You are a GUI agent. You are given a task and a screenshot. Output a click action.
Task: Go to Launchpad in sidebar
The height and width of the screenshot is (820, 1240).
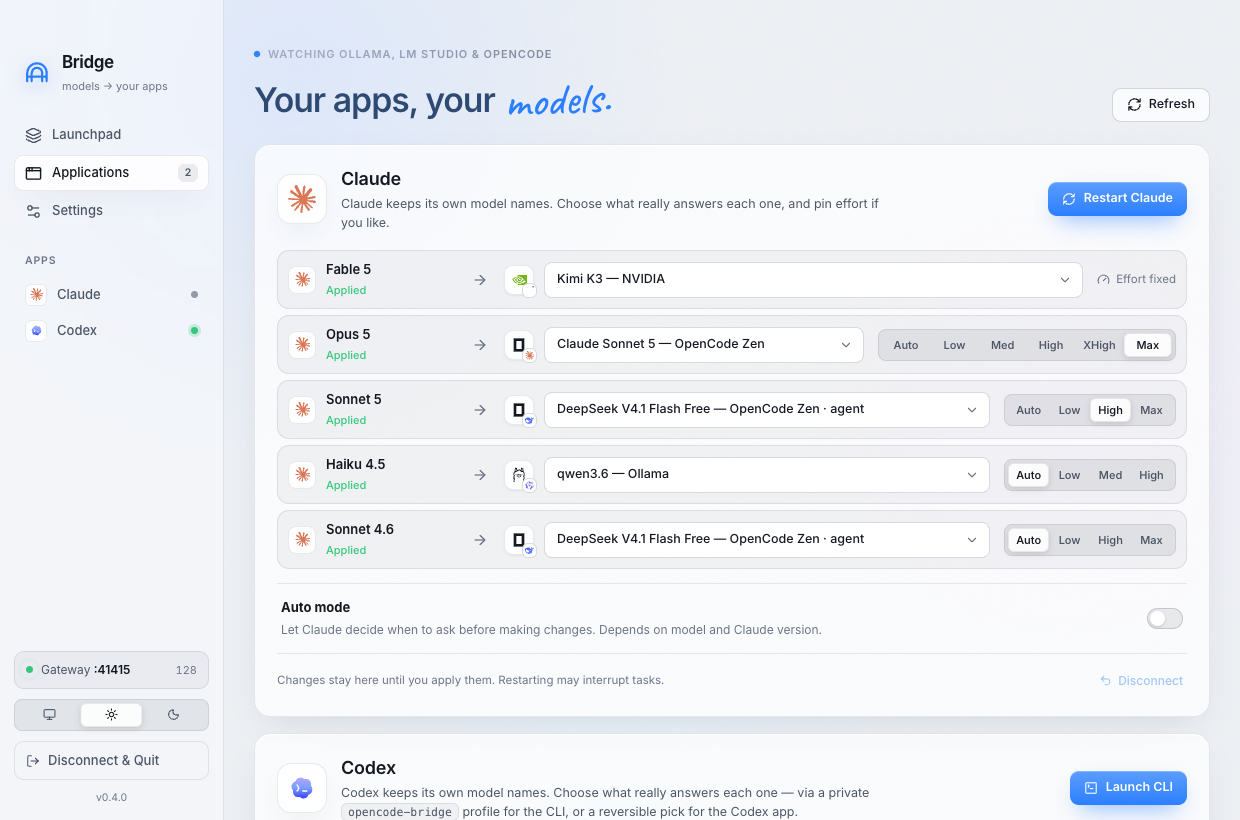tap(111, 134)
